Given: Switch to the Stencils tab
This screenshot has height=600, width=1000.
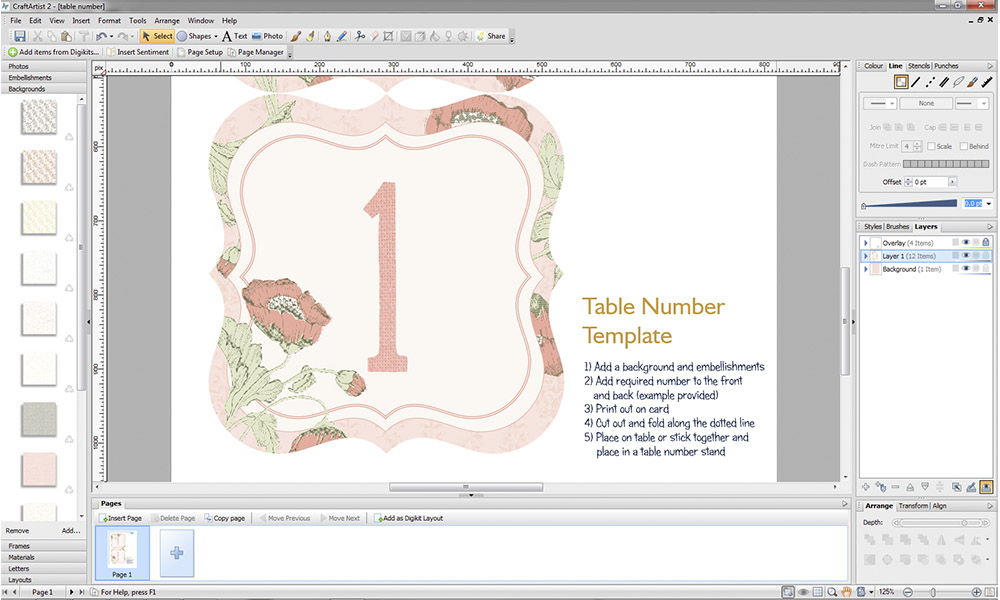Looking at the screenshot, I should coord(919,66).
